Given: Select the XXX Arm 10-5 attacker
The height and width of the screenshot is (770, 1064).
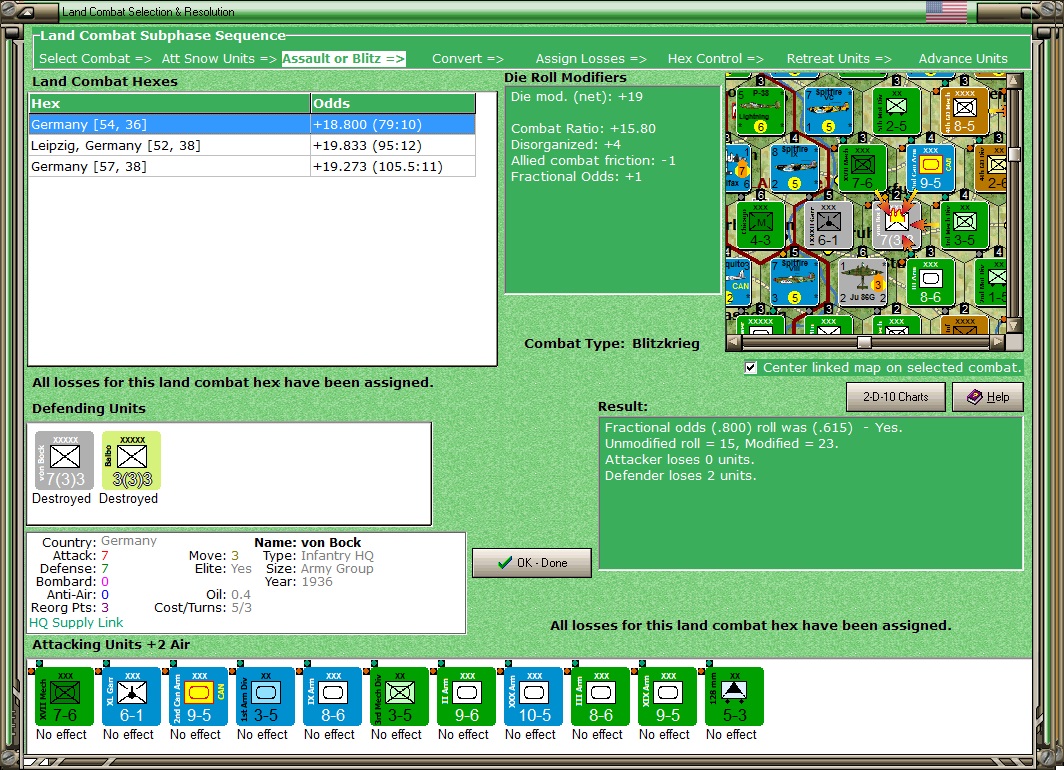Looking at the screenshot, I should pos(533,697).
